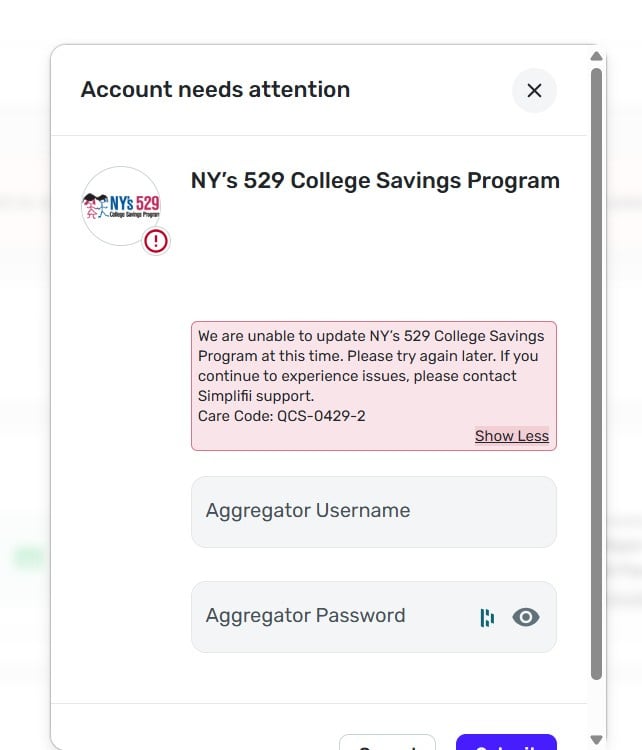Click the scrollbar down arrow
The width and height of the screenshot is (642, 750).
click(597, 740)
